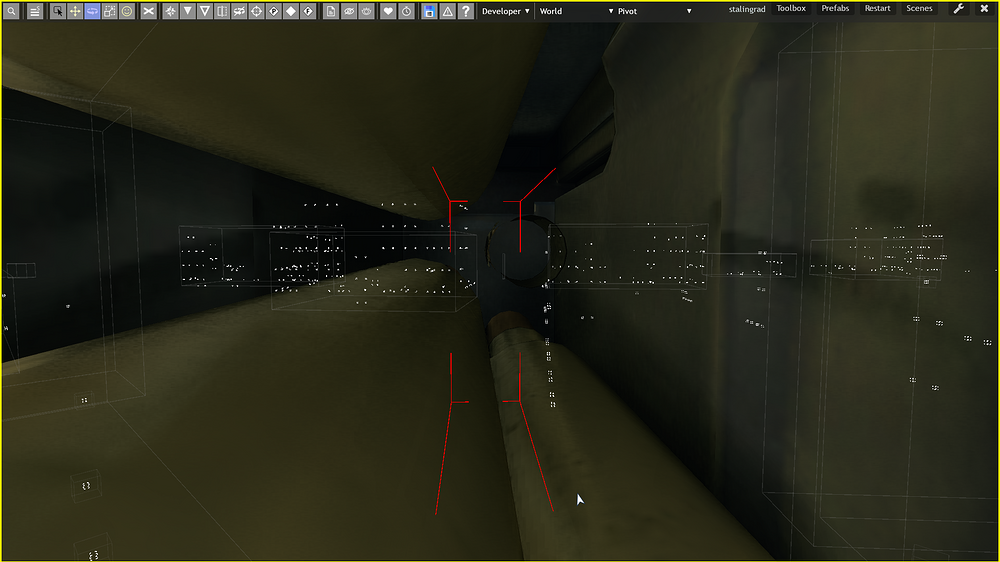Click the magnifying glass search icon
1000x562 pixels.
tap(12, 11)
